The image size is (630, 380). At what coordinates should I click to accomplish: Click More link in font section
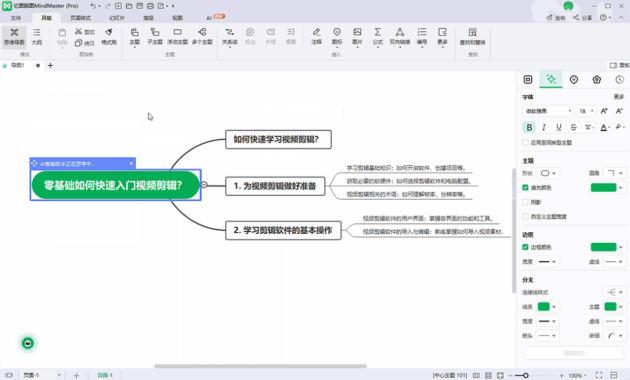[x=619, y=97]
